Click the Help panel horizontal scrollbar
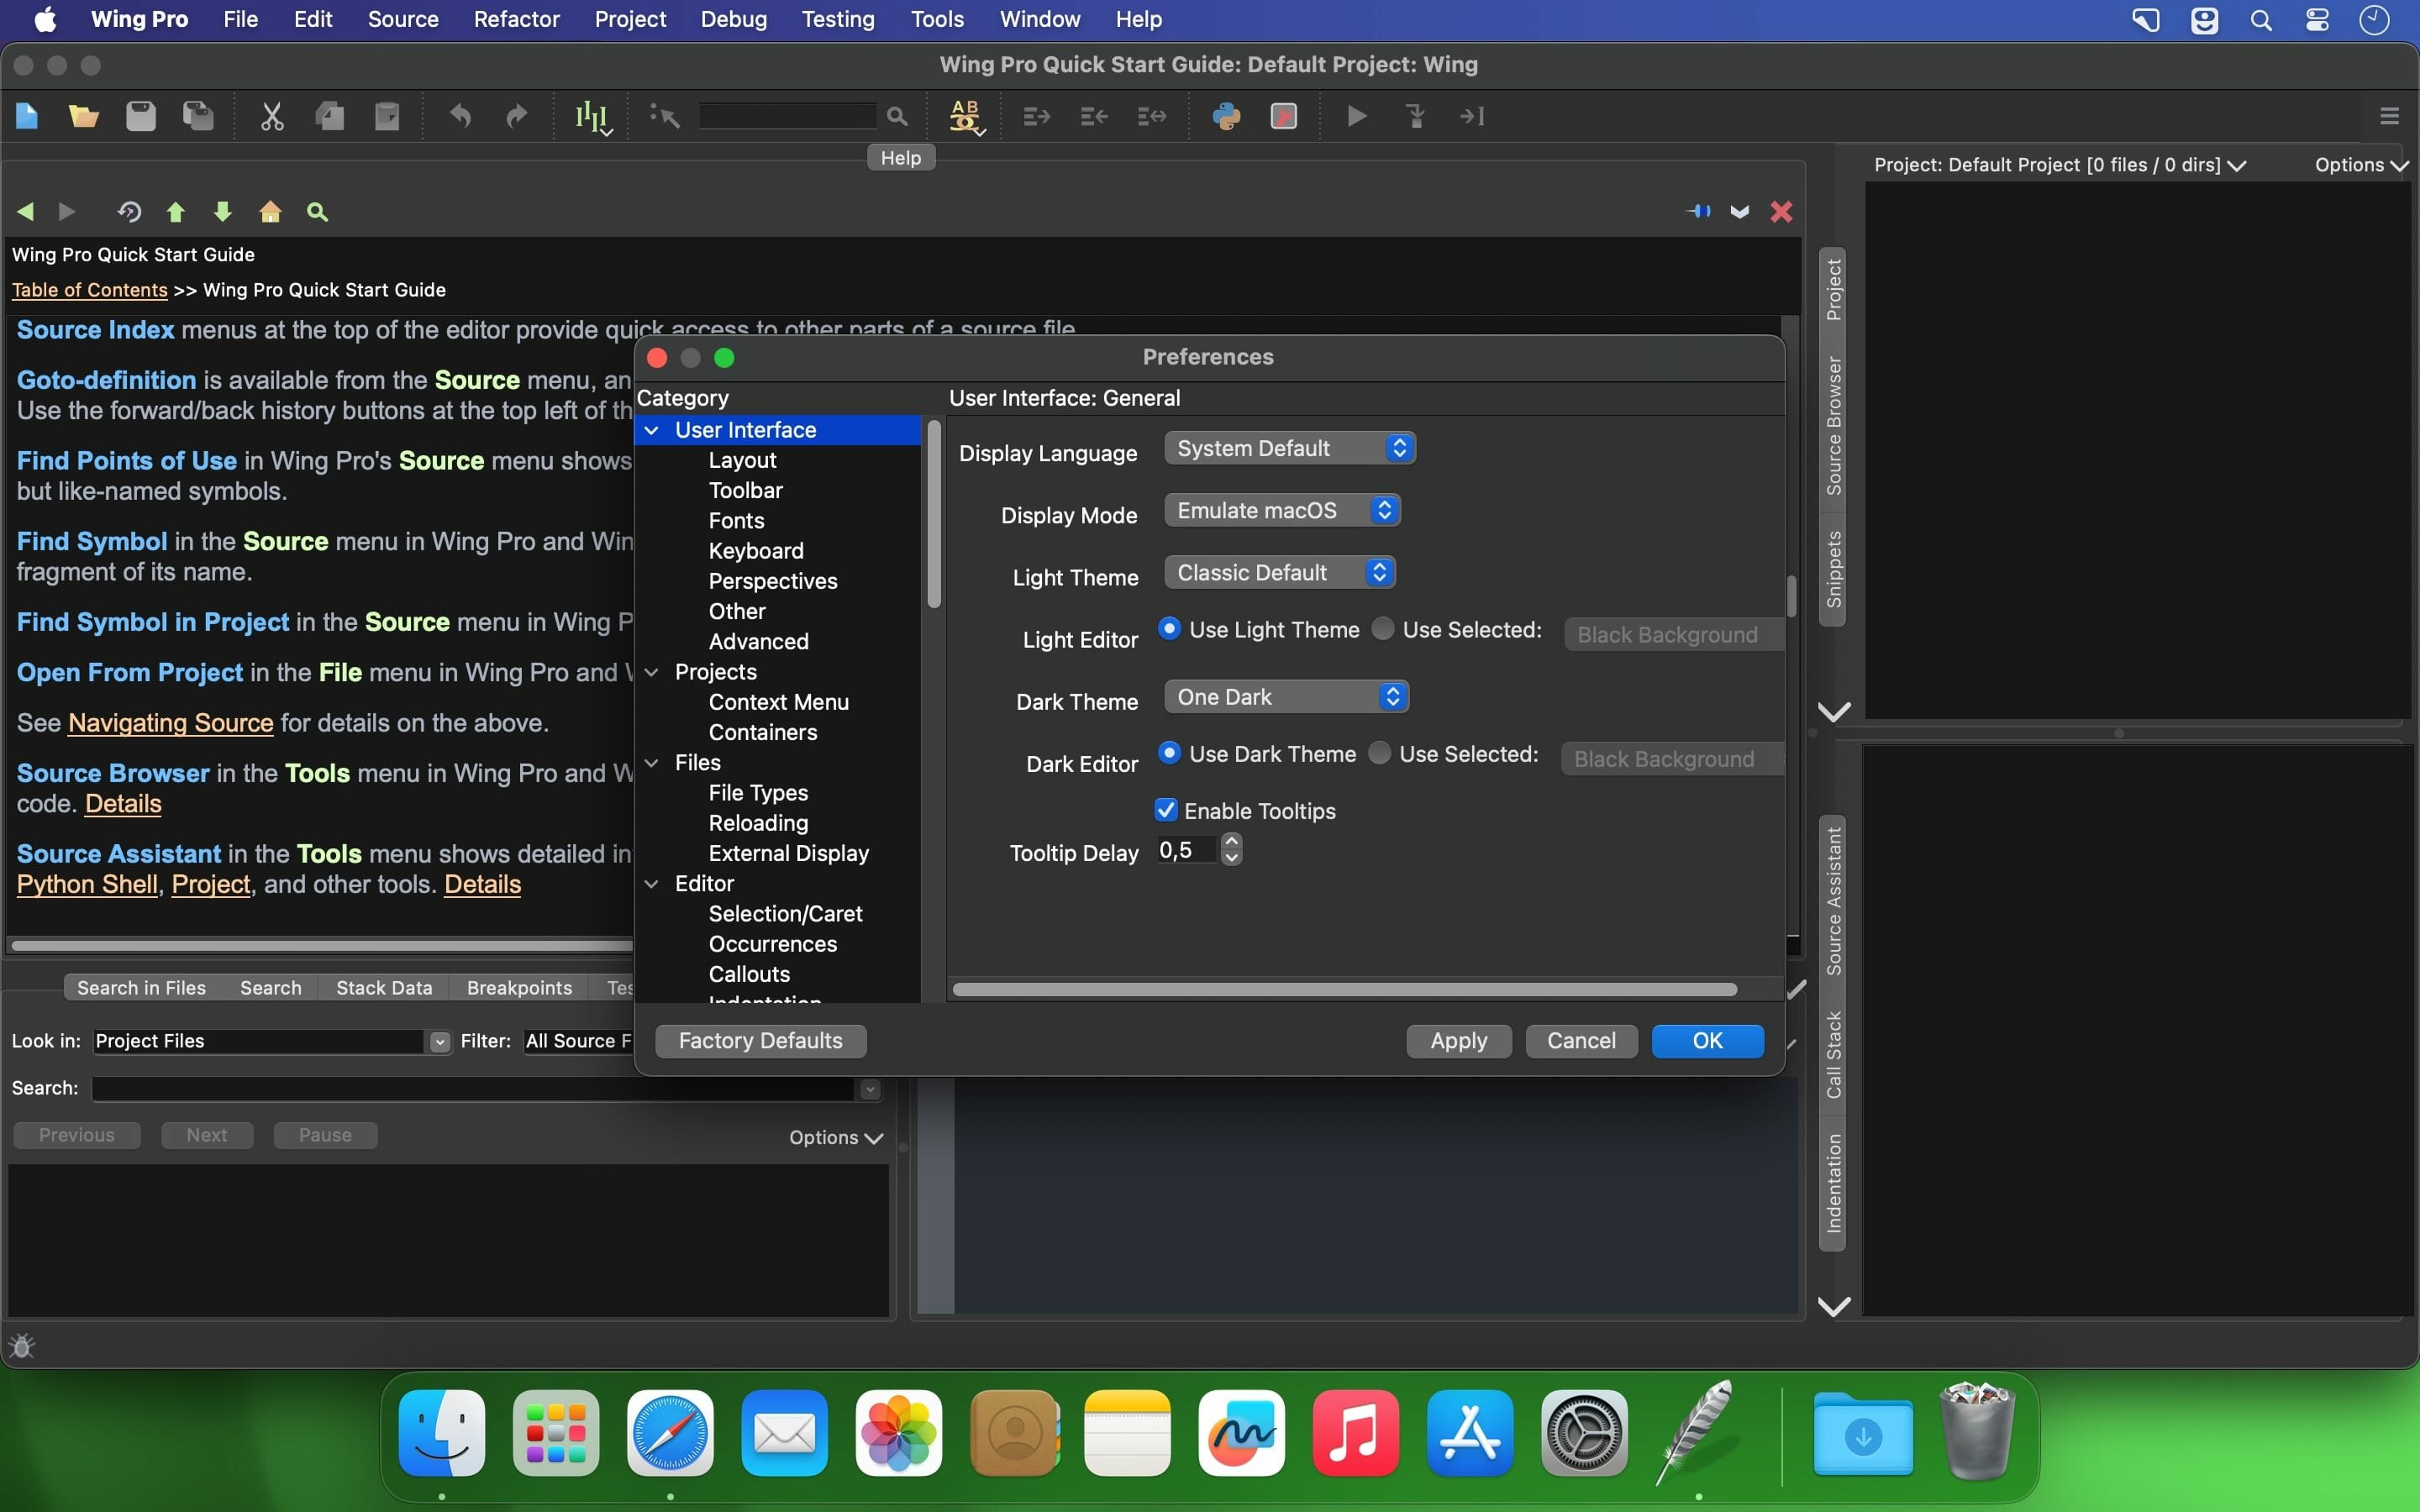Screen dimensions: 2420x1512 [x=320, y=945]
